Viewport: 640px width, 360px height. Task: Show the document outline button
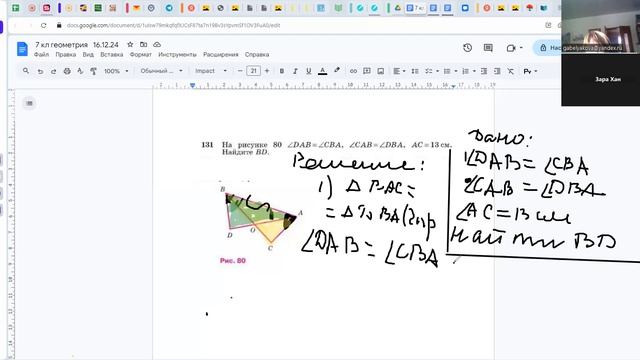tap(29, 103)
